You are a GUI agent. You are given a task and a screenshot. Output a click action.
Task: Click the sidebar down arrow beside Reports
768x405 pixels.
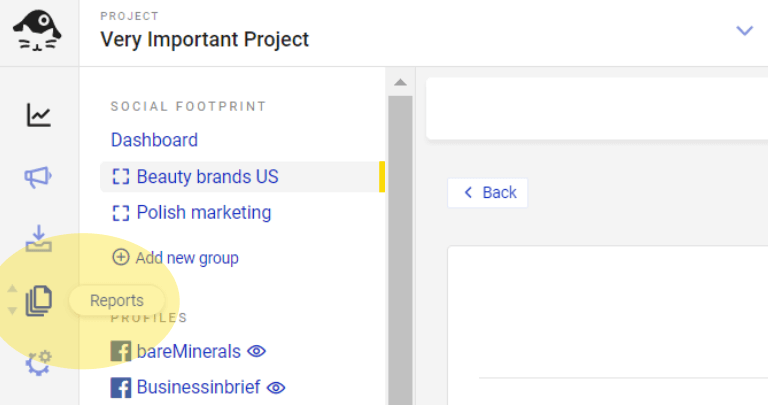(x=12, y=311)
